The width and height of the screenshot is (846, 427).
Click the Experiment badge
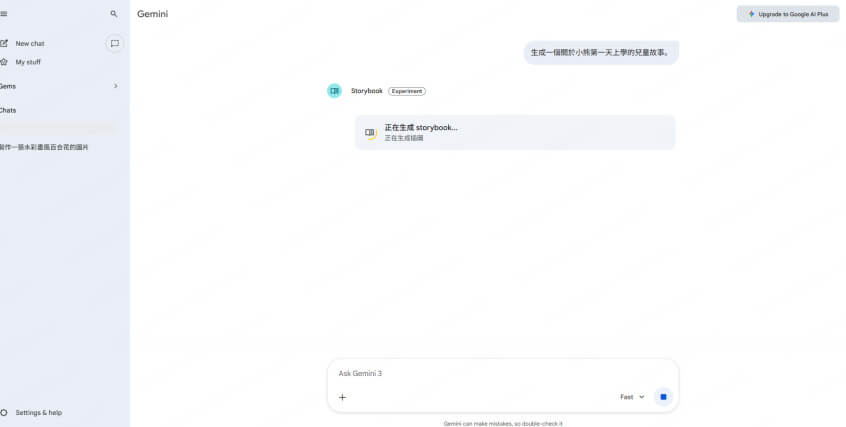[407, 91]
